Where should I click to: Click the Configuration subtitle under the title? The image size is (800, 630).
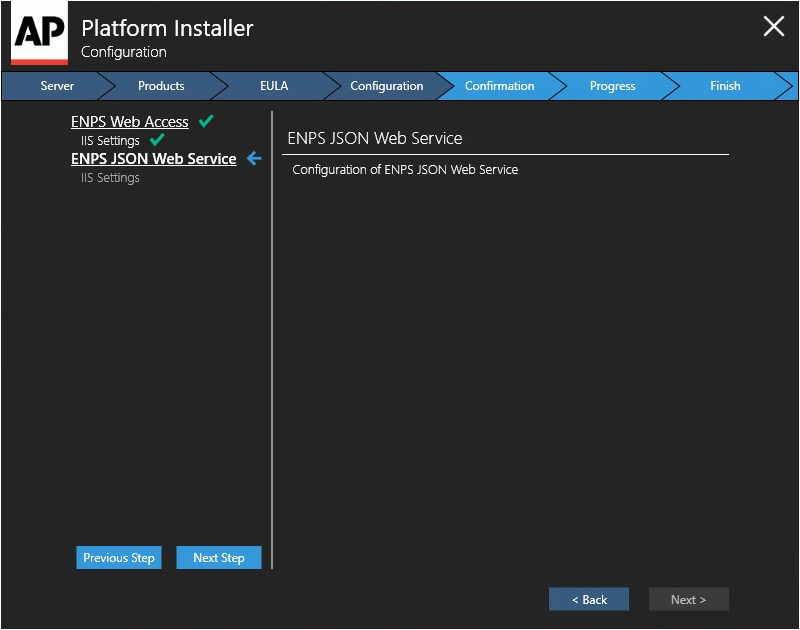[124, 52]
